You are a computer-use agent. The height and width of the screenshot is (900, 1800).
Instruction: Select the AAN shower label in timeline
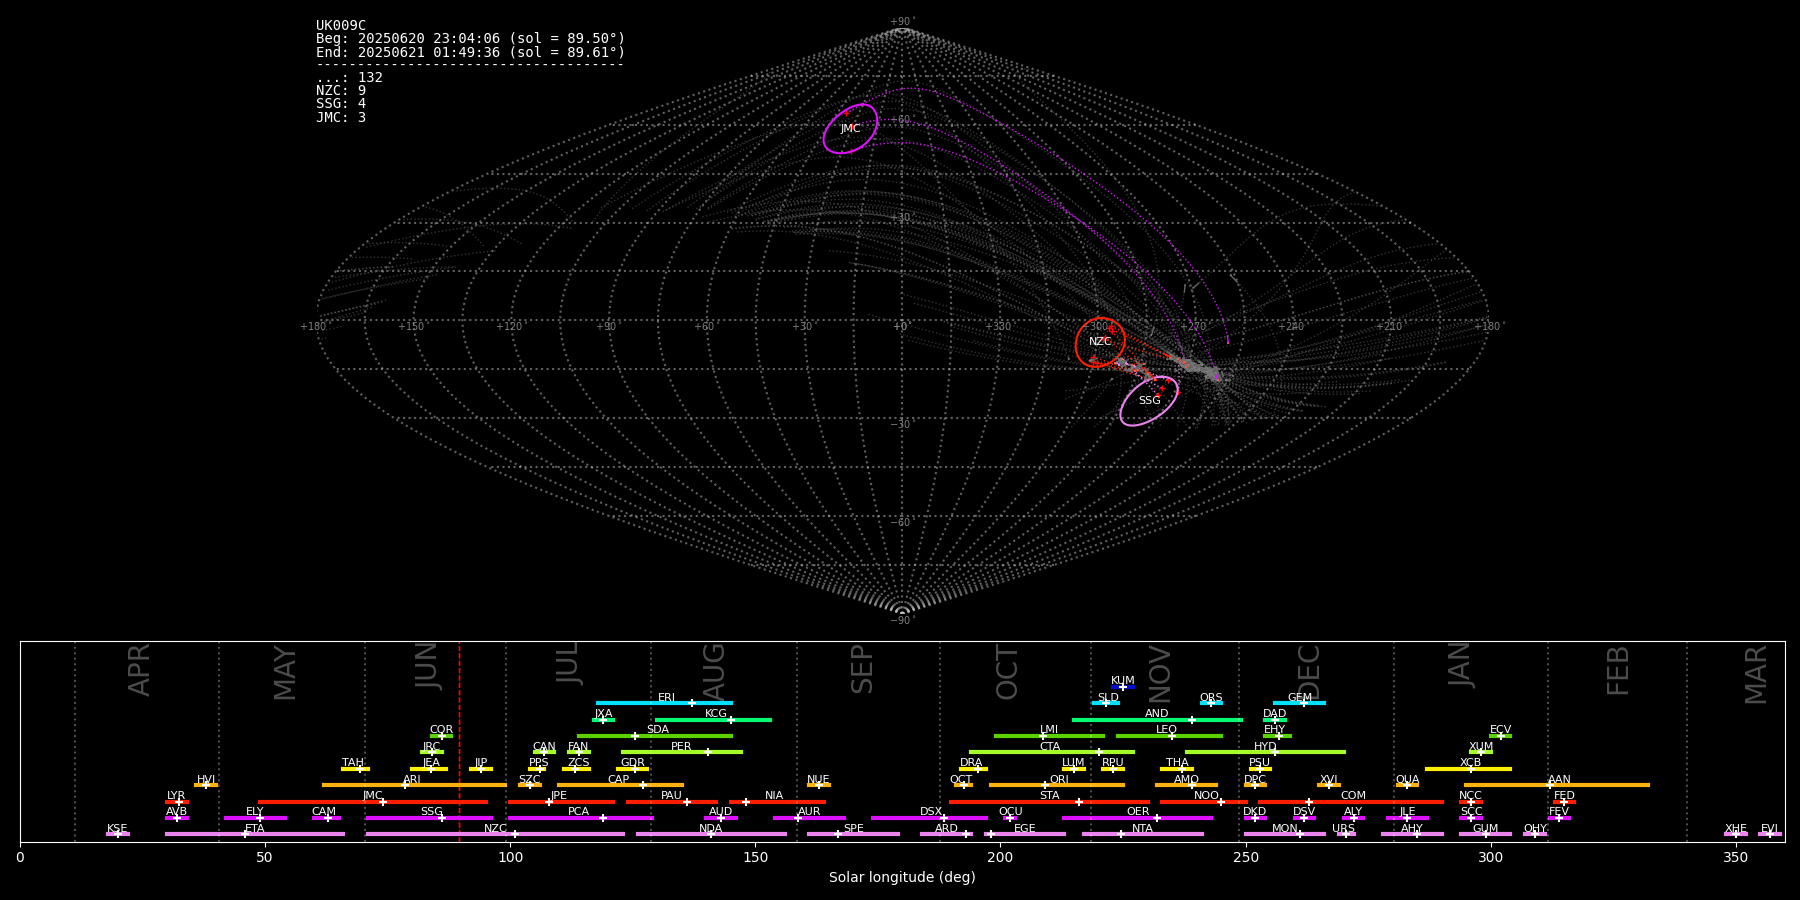(x=1559, y=780)
